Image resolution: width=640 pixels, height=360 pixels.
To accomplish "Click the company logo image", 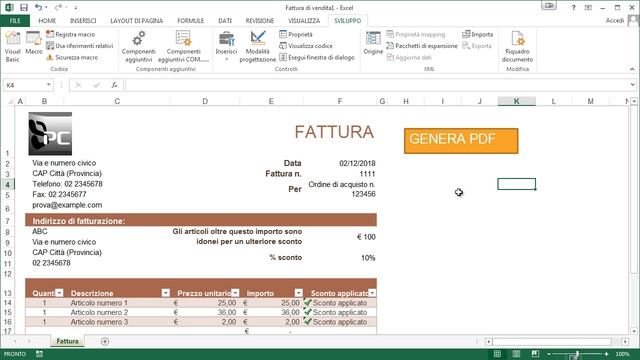I will [50, 134].
